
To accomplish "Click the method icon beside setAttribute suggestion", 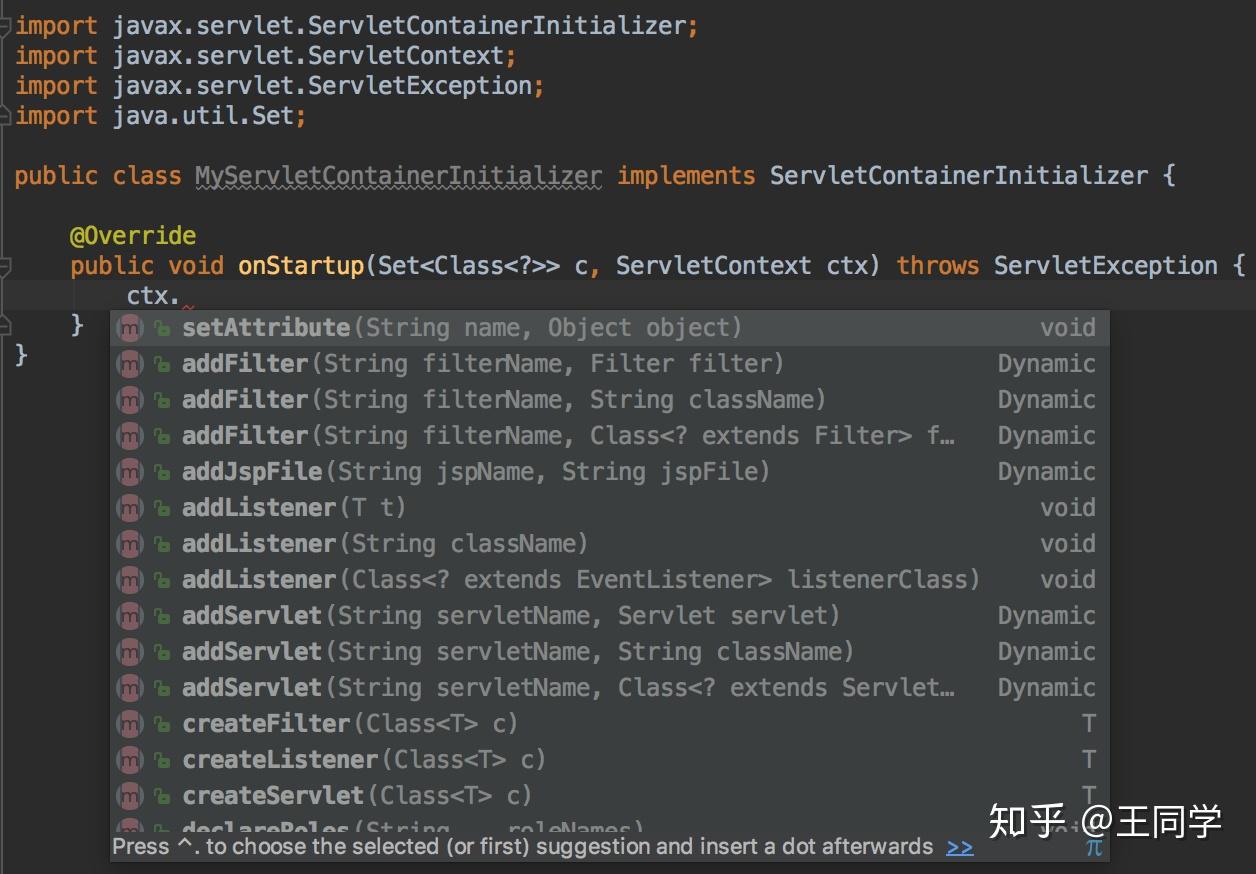I will [130, 327].
